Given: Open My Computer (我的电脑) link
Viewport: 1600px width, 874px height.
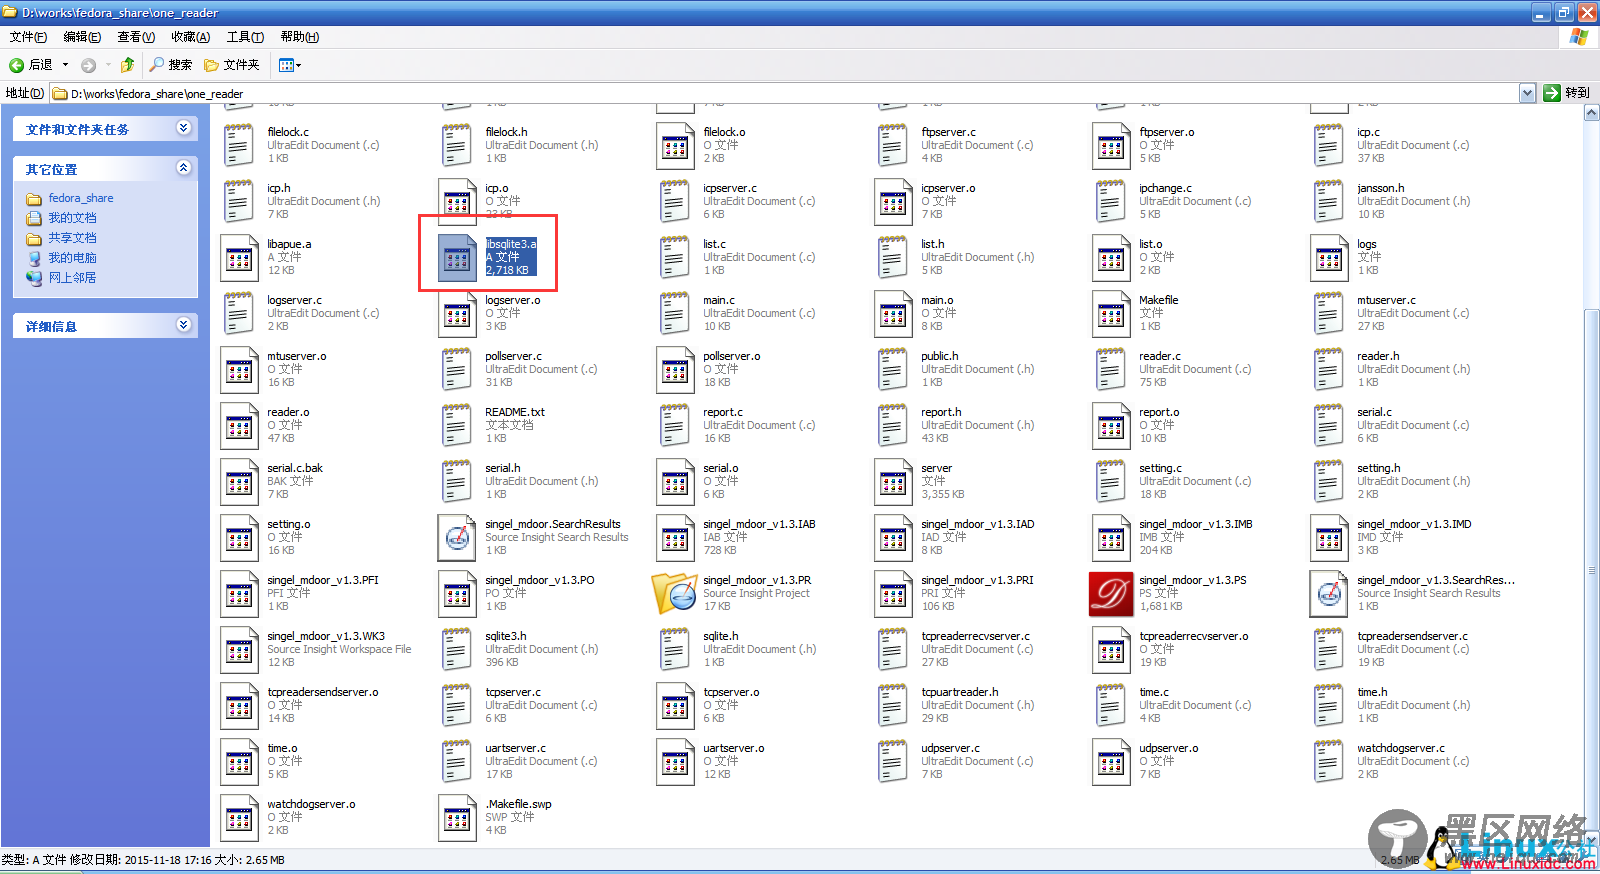Looking at the screenshot, I should point(72,258).
